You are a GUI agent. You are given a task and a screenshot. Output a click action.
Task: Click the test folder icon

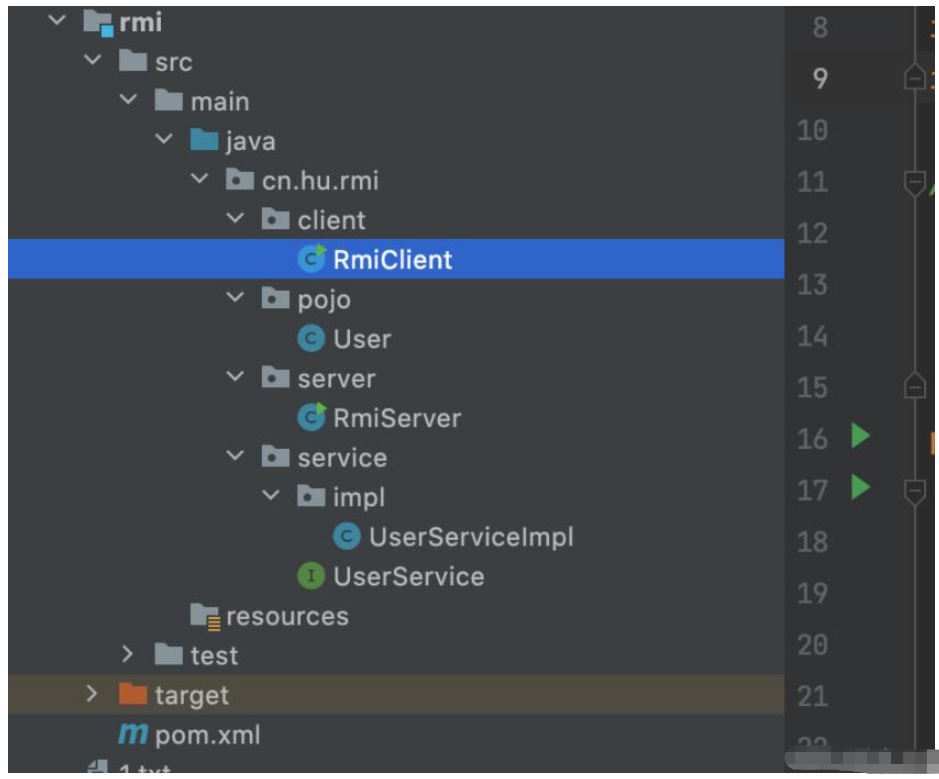[x=169, y=655]
